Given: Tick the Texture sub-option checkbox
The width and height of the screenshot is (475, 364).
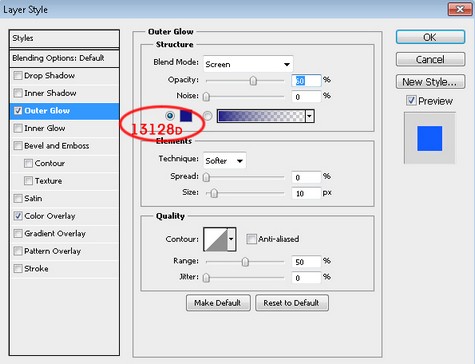Looking at the screenshot, I should click(x=29, y=181).
